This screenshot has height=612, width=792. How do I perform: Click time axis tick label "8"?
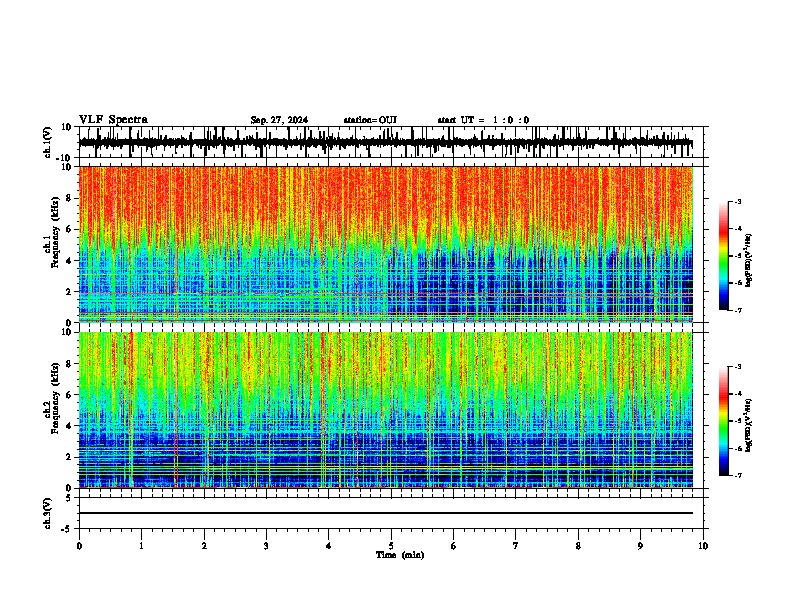[578, 546]
